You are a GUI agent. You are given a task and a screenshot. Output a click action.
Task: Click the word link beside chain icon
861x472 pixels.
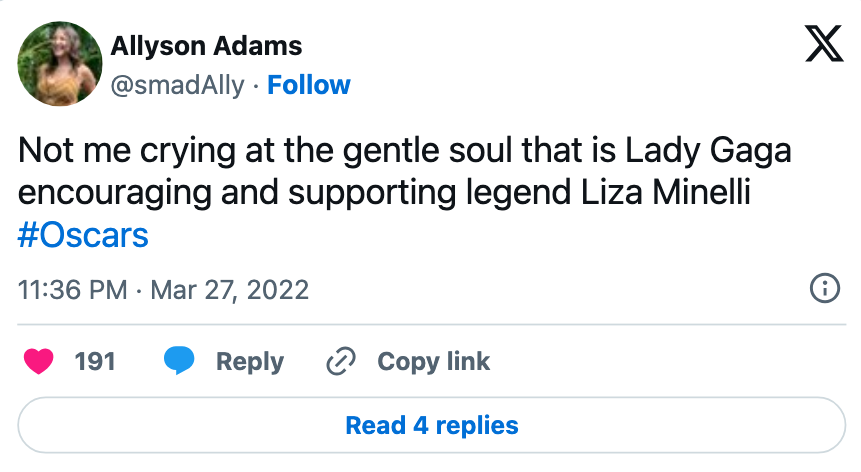coord(467,361)
